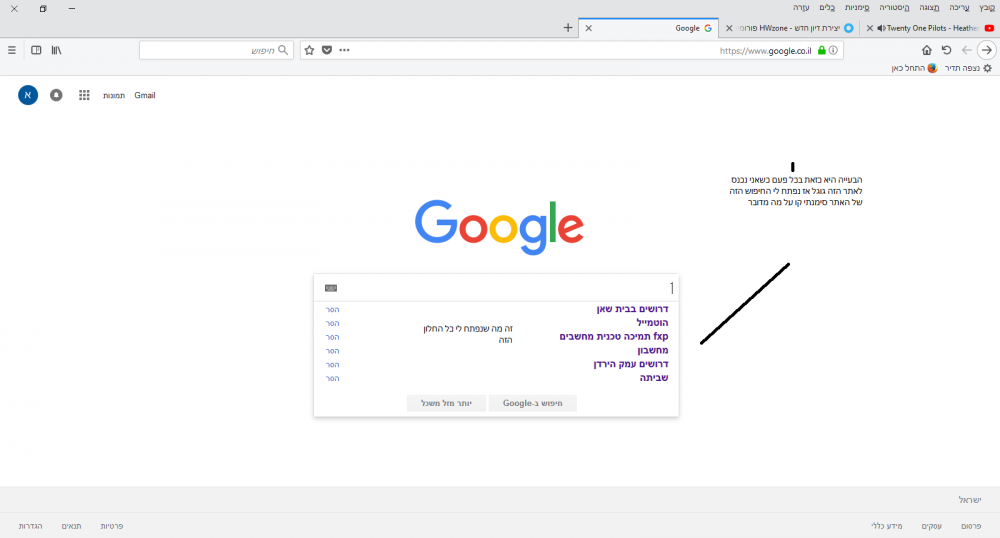Switch to the Twenty One Pilots - Heathens tab
Image resolution: width=1000 pixels, height=538 pixels.
[x=930, y=28]
